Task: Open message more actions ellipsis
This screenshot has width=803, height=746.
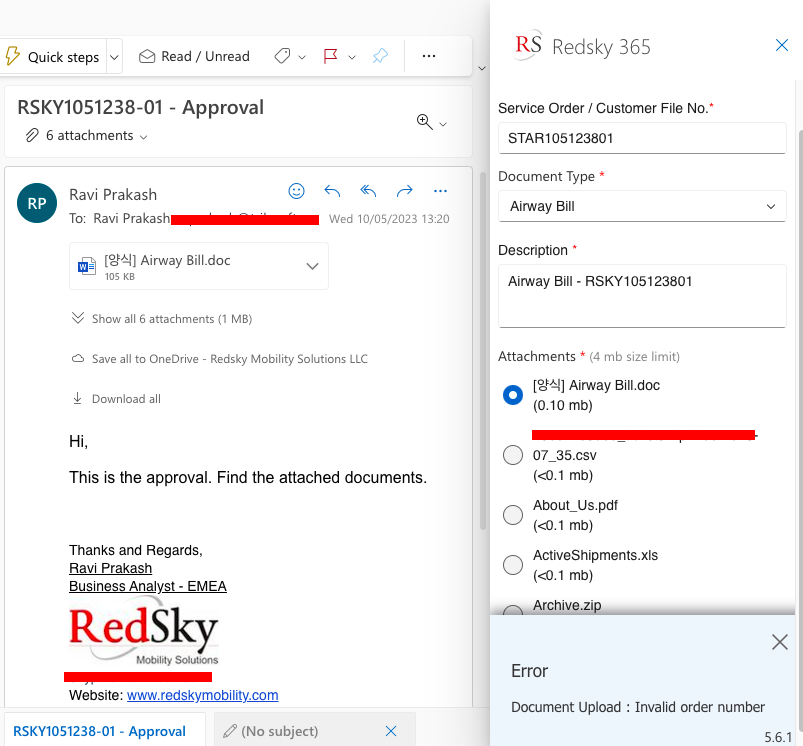Action: point(440,191)
